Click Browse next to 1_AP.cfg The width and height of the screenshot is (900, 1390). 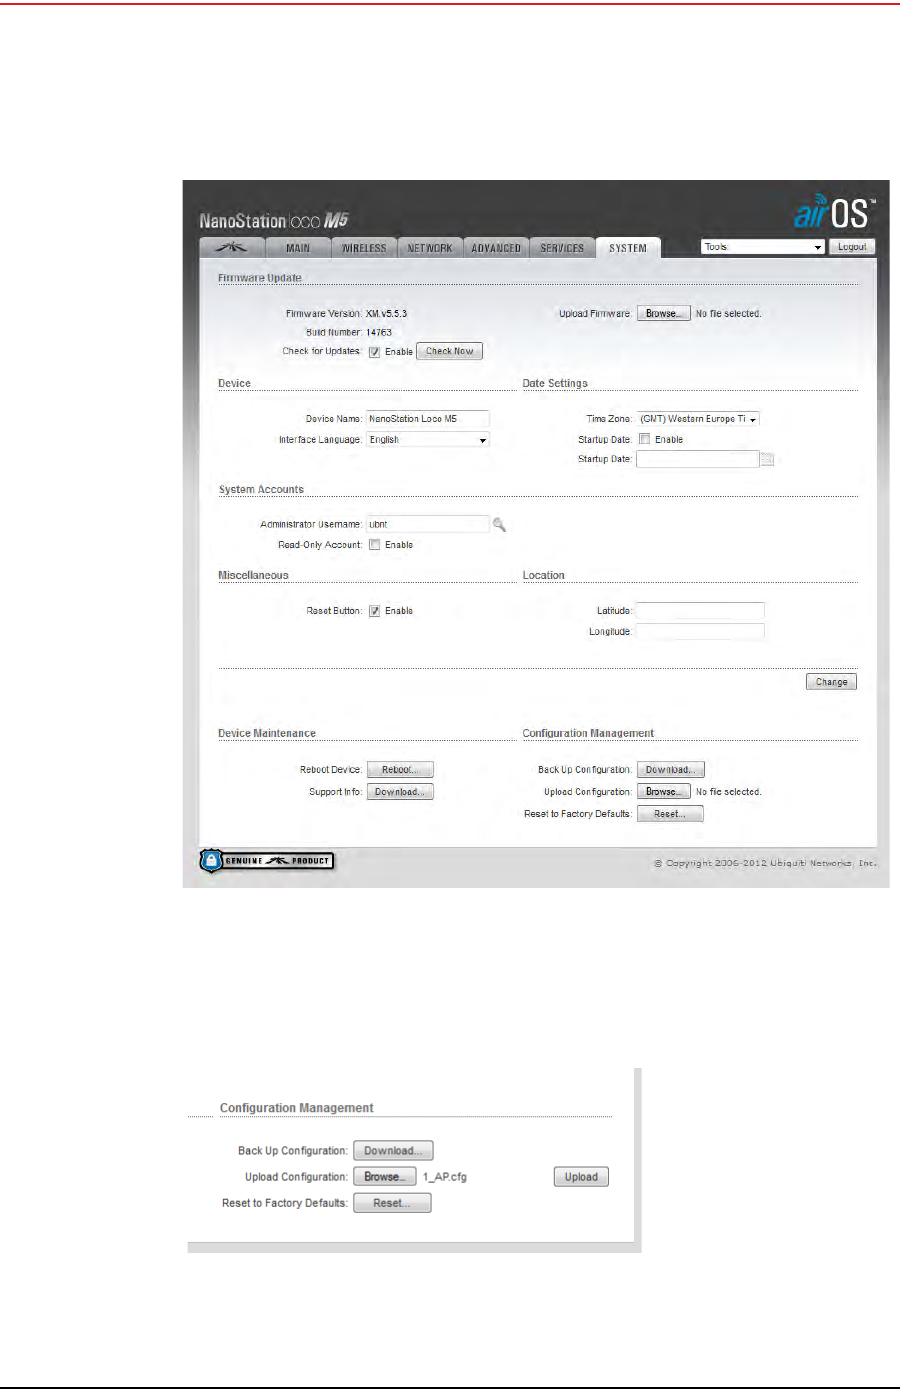point(385,1177)
